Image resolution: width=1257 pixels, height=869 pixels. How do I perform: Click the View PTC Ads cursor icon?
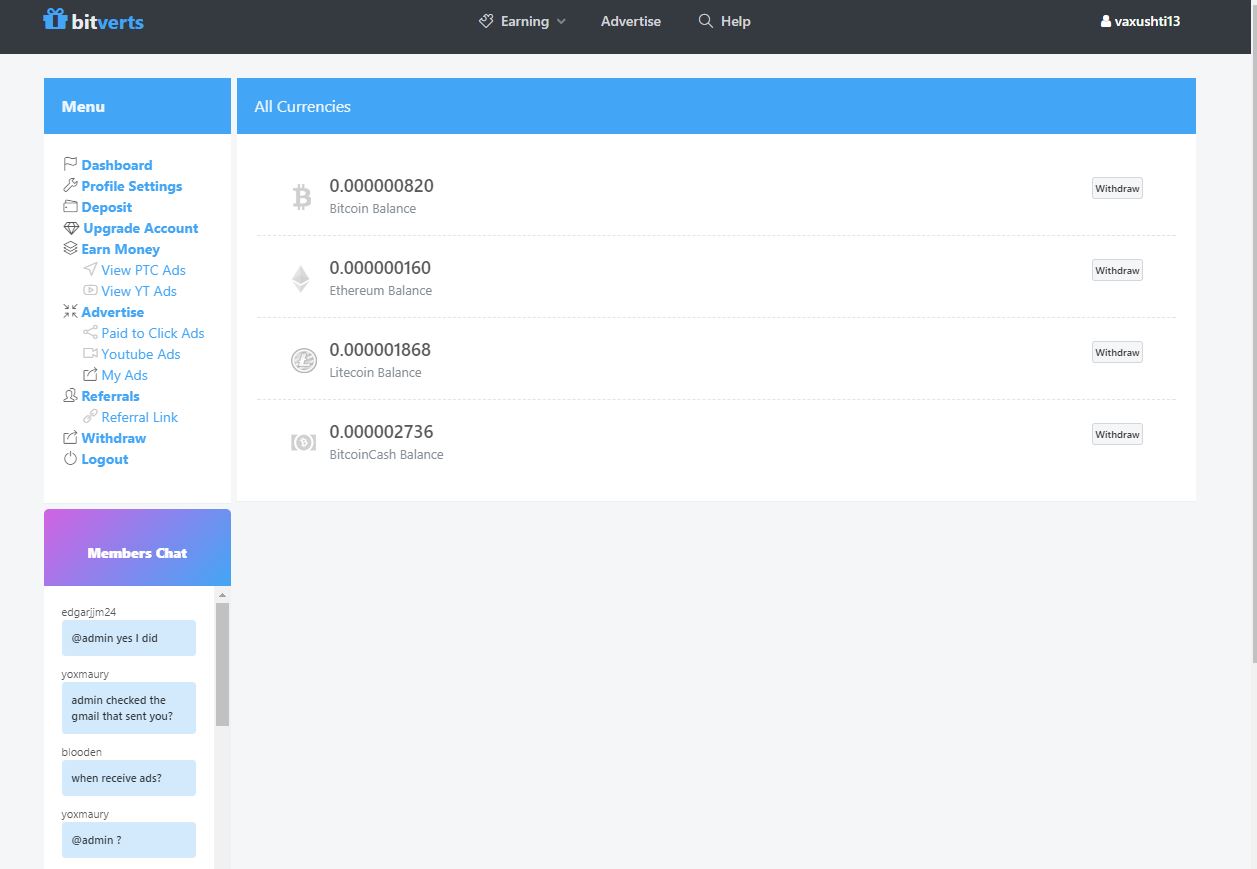click(90, 270)
